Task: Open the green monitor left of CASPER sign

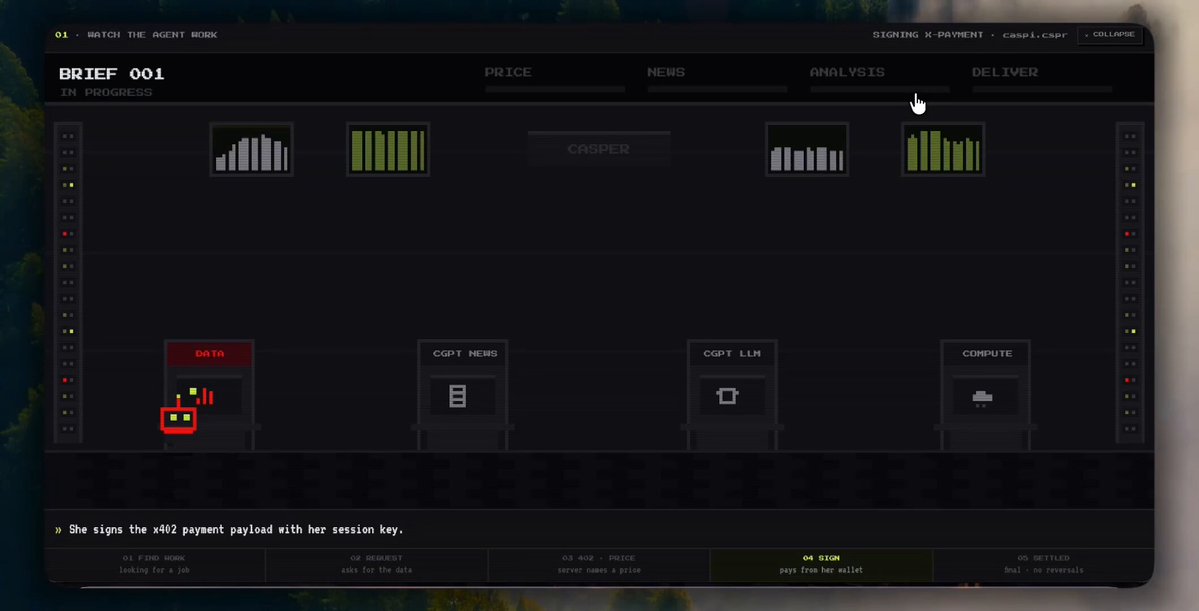Action: (388, 149)
